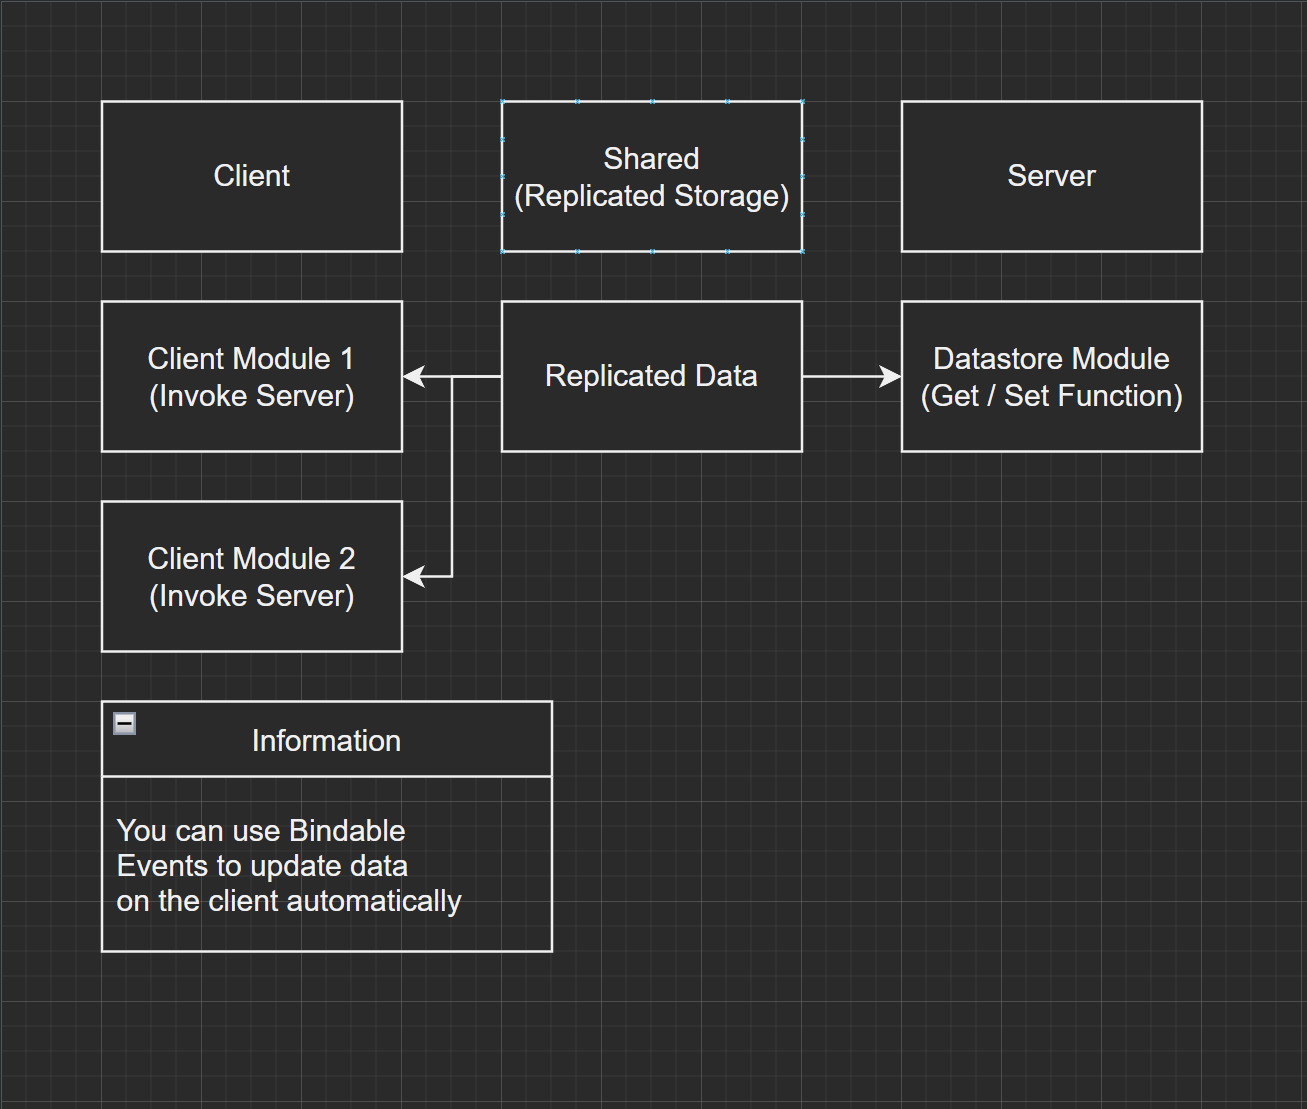Viewport: 1307px width, 1109px height.
Task: Select the Information container header
Action: click(327, 740)
